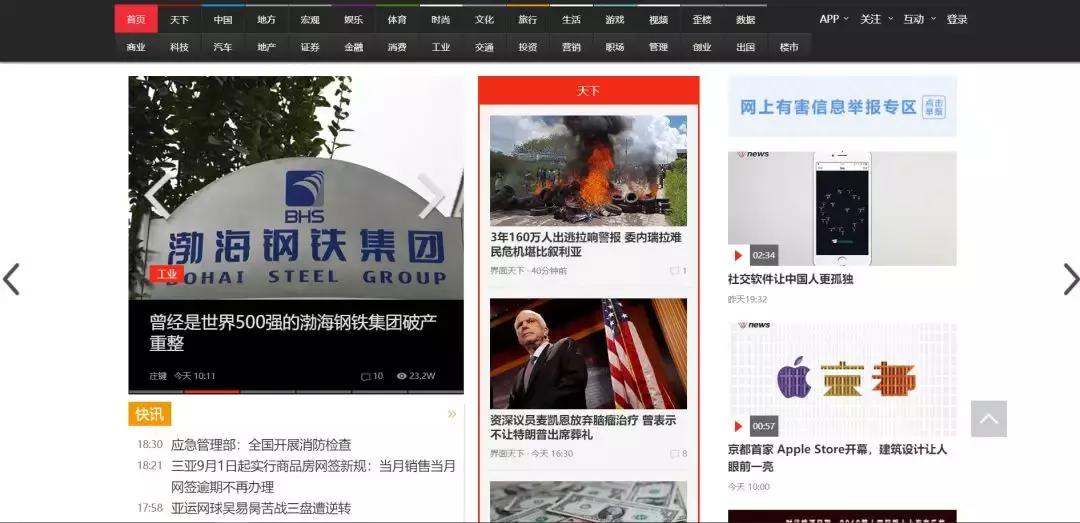Viewport: 1080px width, 523px height.
Task: Select 工业 in the second nav row
Action: click(441, 47)
